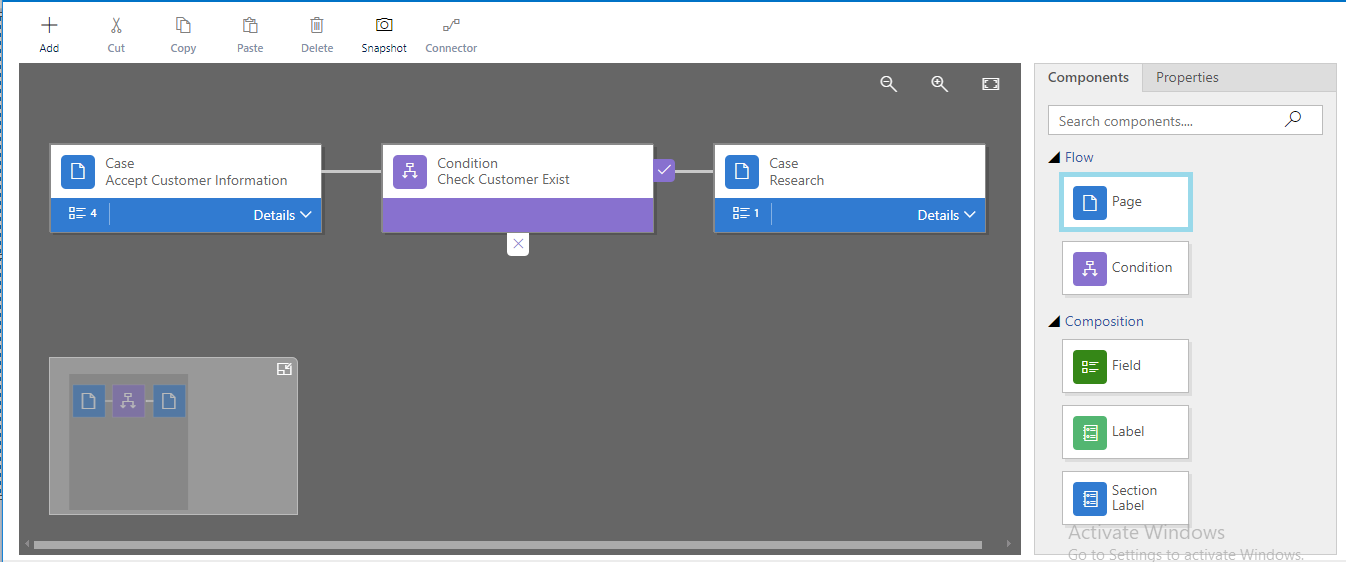Viewport: 1346px width, 562px height.
Task: Click the X branch below Condition
Action: pos(518,243)
